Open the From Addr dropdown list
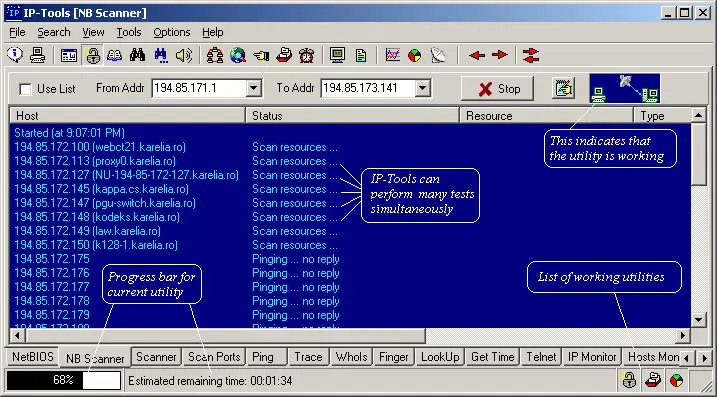Image resolution: width=717 pixels, height=397 pixels. pyautogui.click(x=253, y=88)
